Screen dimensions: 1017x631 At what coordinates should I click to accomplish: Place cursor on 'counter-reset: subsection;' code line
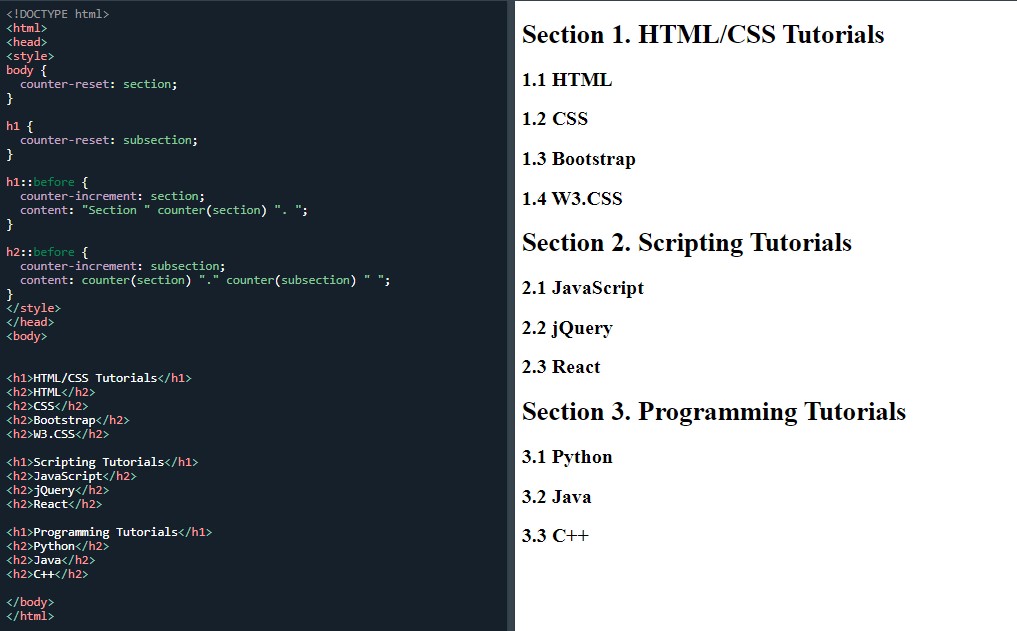pos(108,140)
